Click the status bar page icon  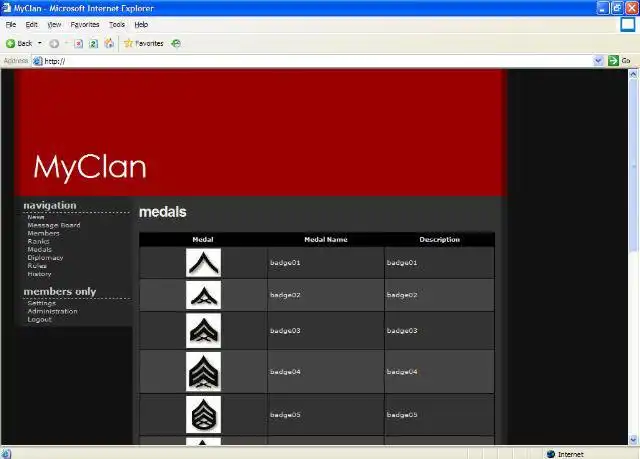[x=6, y=454]
